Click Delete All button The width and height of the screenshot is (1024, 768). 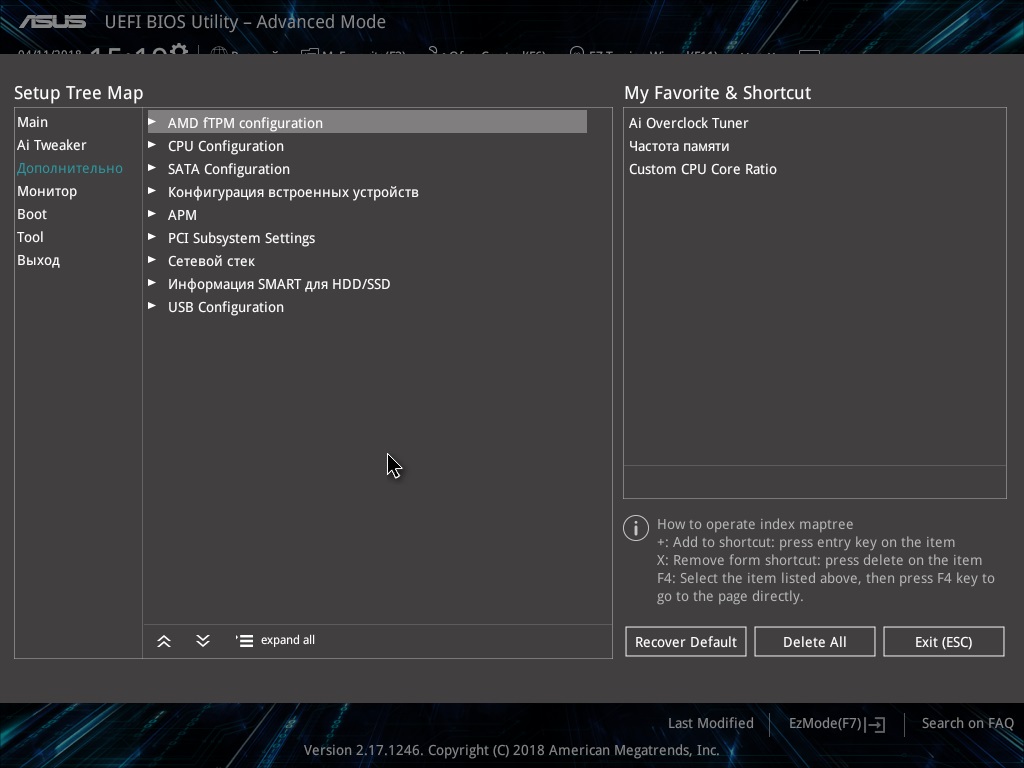(x=814, y=642)
